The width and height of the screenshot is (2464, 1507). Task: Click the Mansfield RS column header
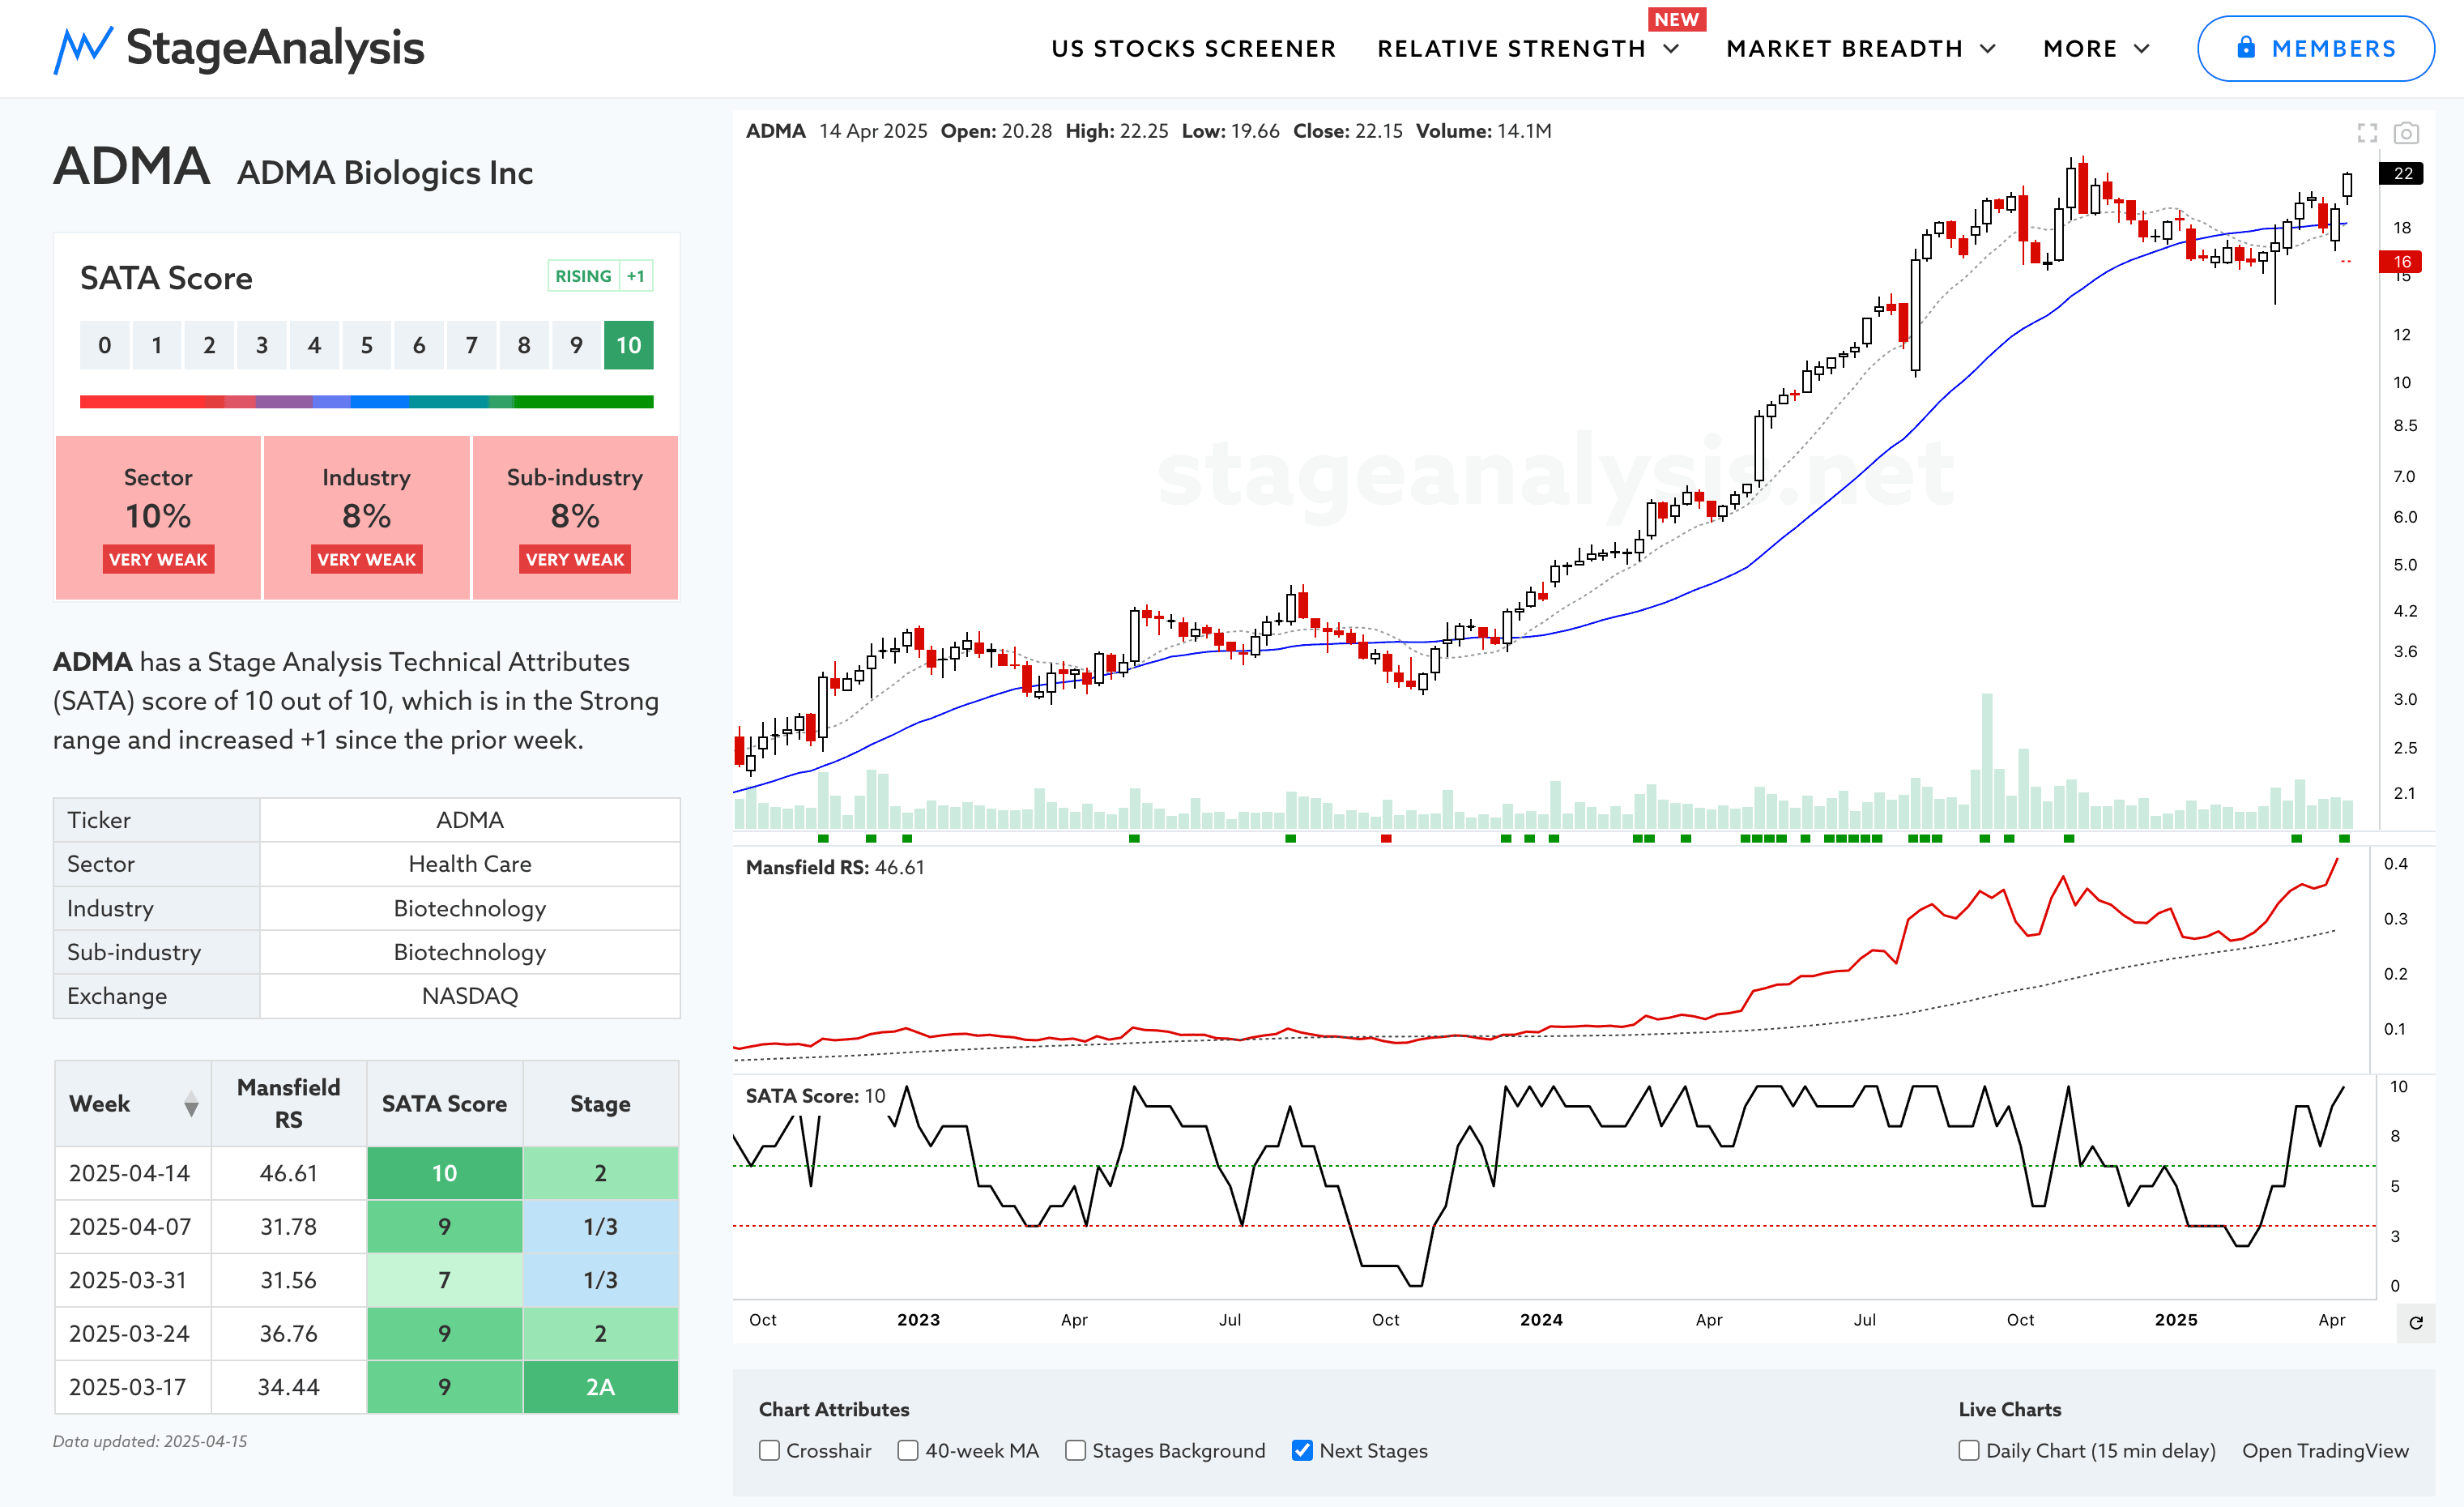coord(288,1103)
